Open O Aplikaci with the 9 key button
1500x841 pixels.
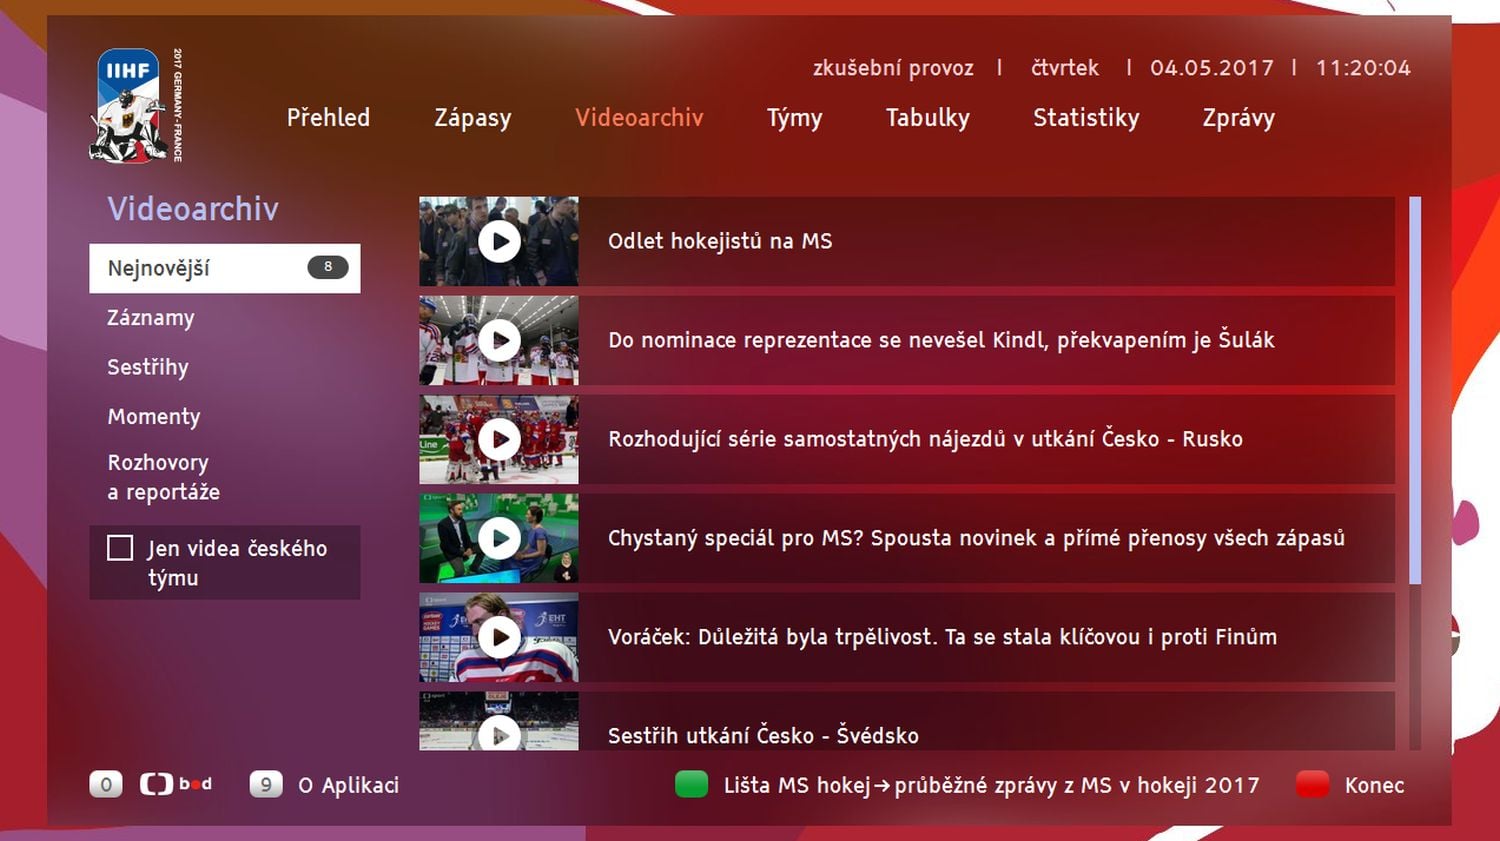click(265, 785)
